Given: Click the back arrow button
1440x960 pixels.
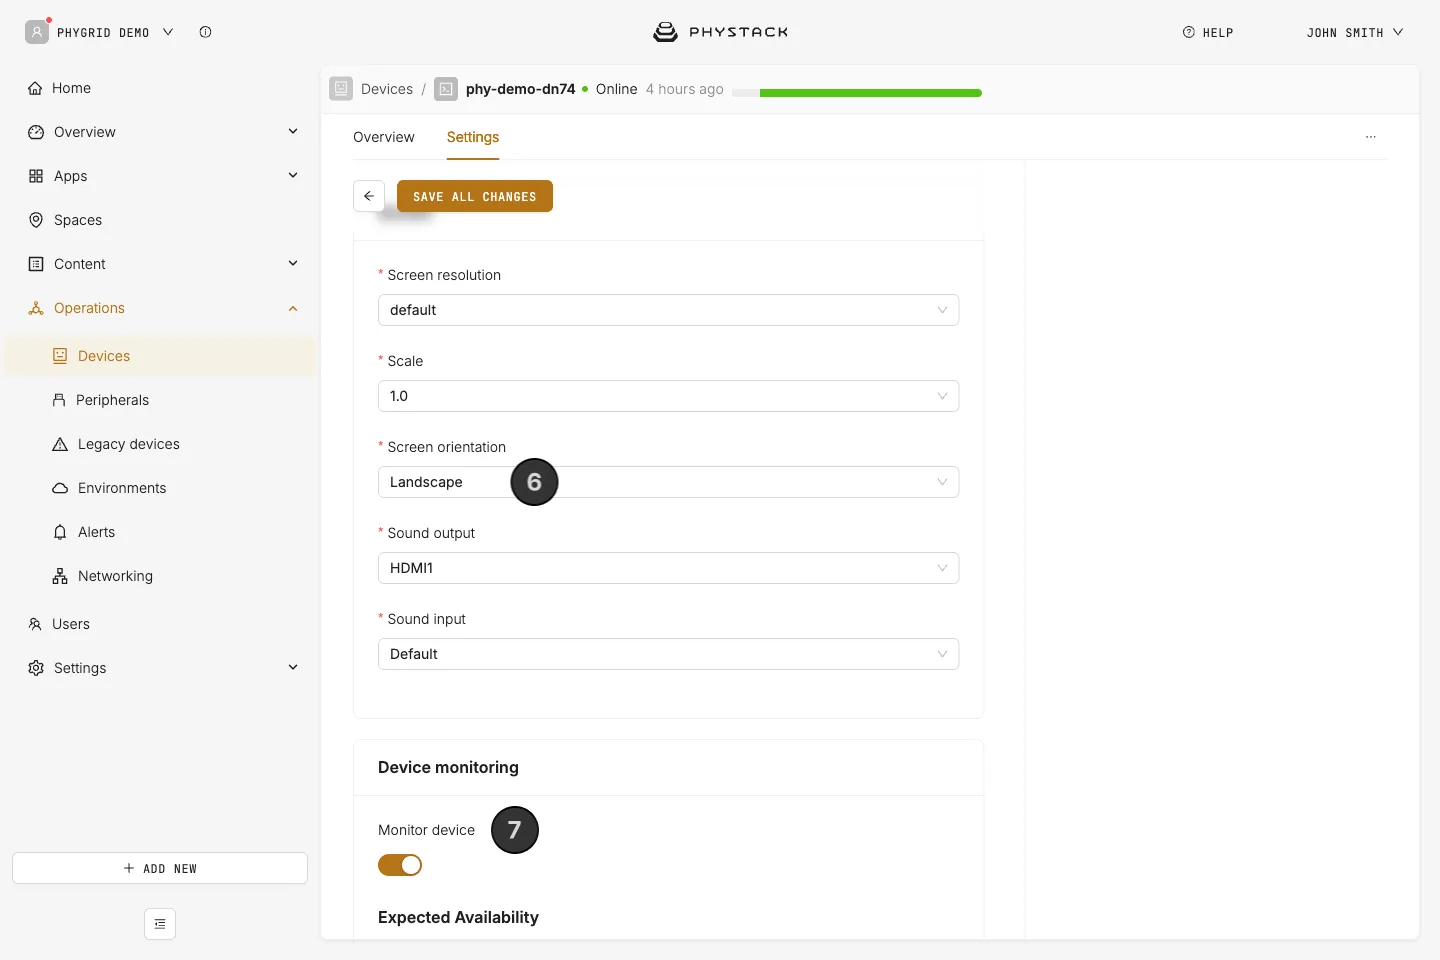Looking at the screenshot, I should click(x=369, y=196).
